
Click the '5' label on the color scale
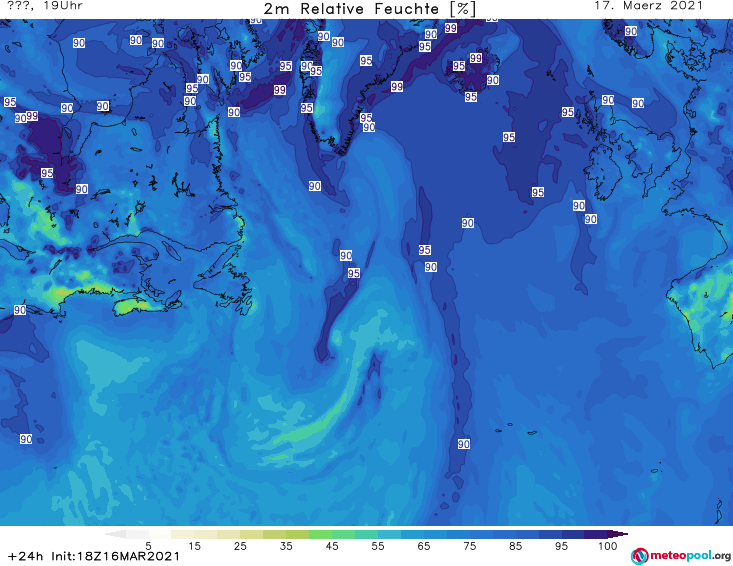click(x=148, y=546)
